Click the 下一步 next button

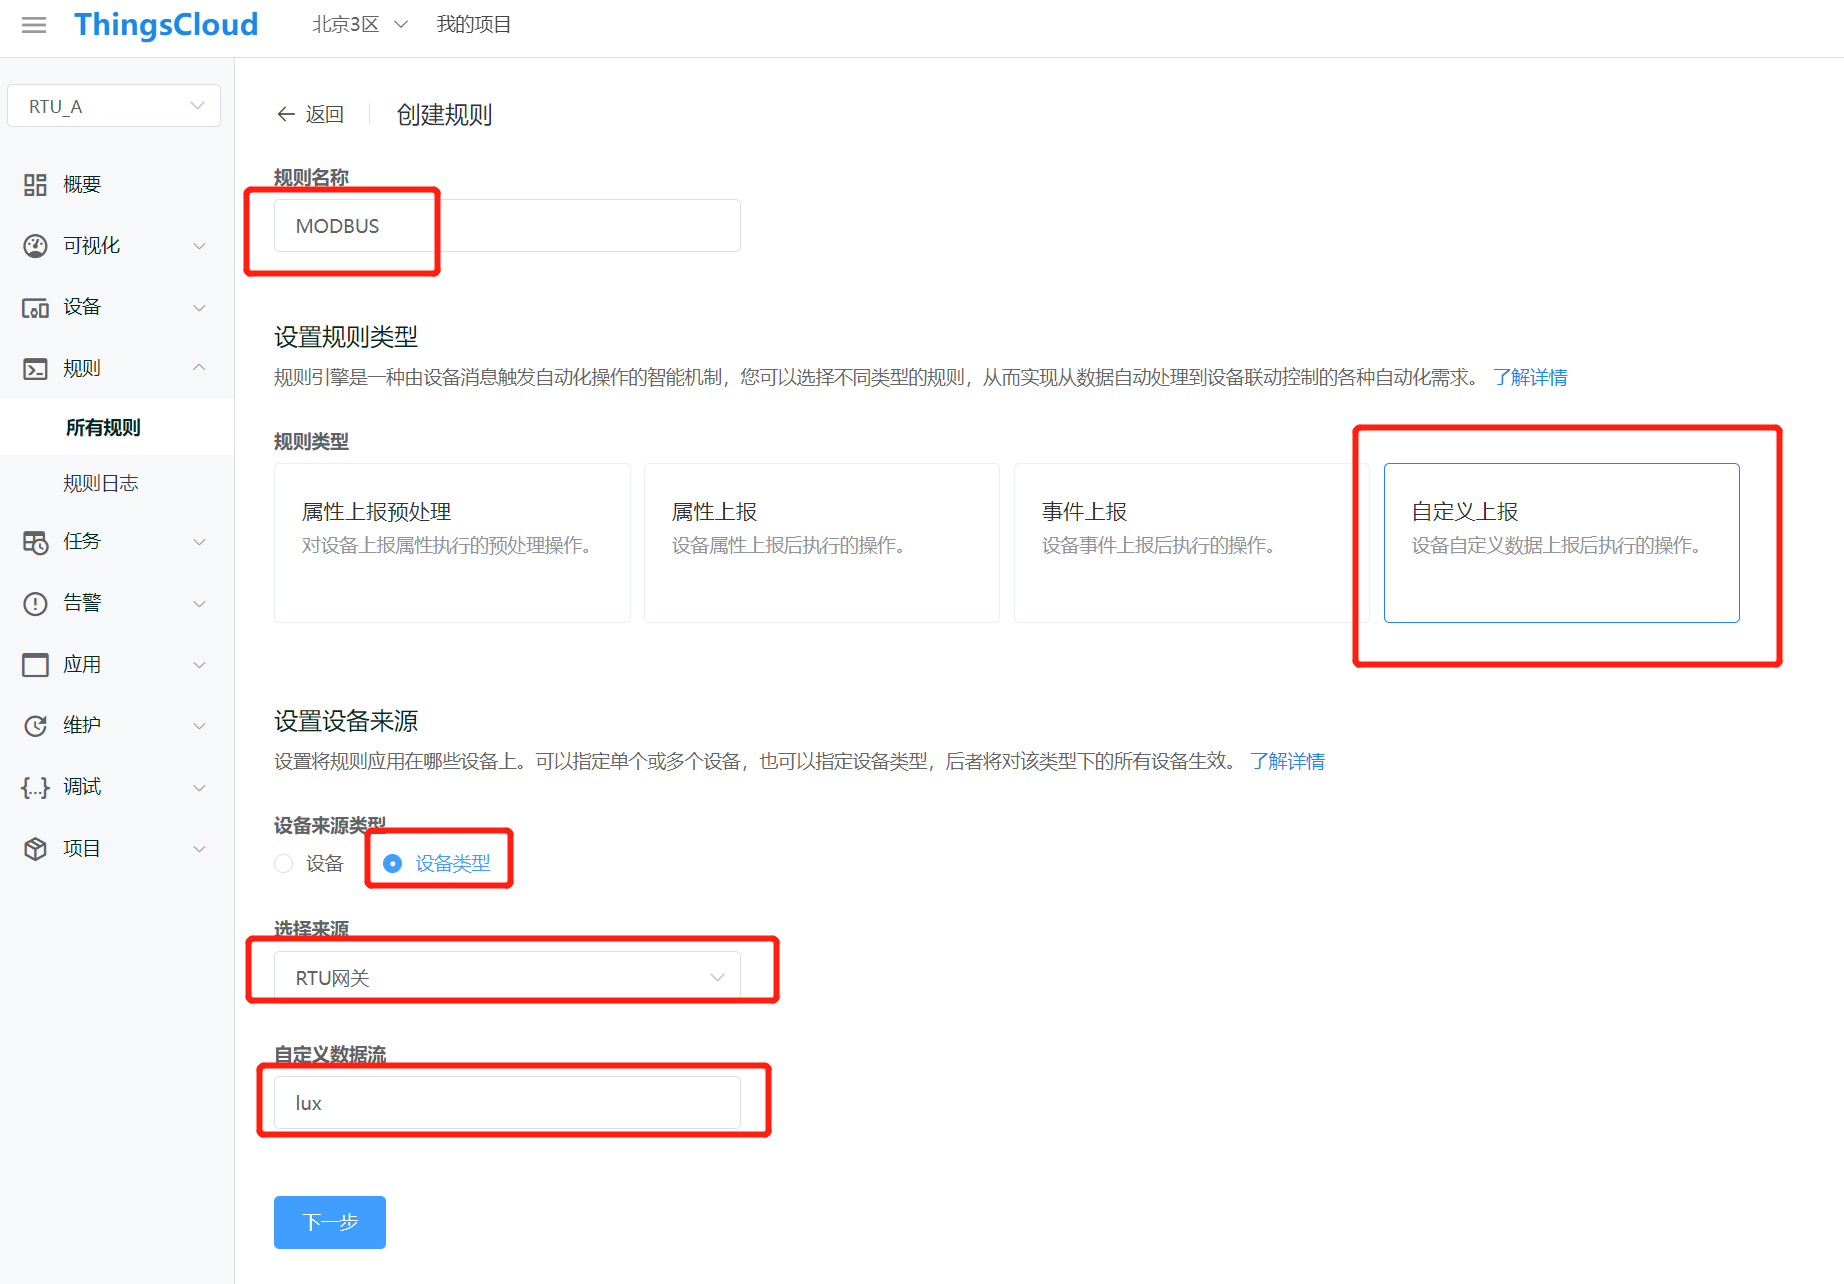[329, 1222]
